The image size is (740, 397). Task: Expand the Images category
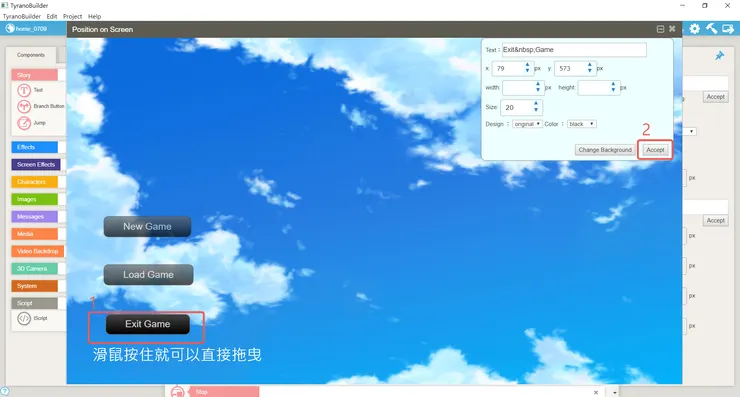(34, 199)
